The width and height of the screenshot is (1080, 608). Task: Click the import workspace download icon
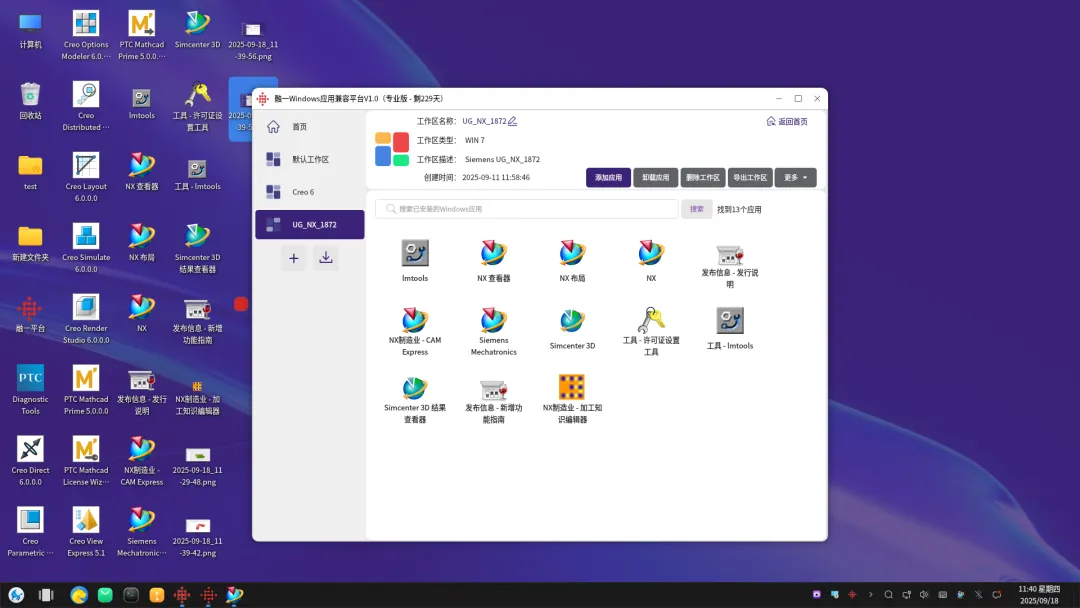click(x=326, y=258)
